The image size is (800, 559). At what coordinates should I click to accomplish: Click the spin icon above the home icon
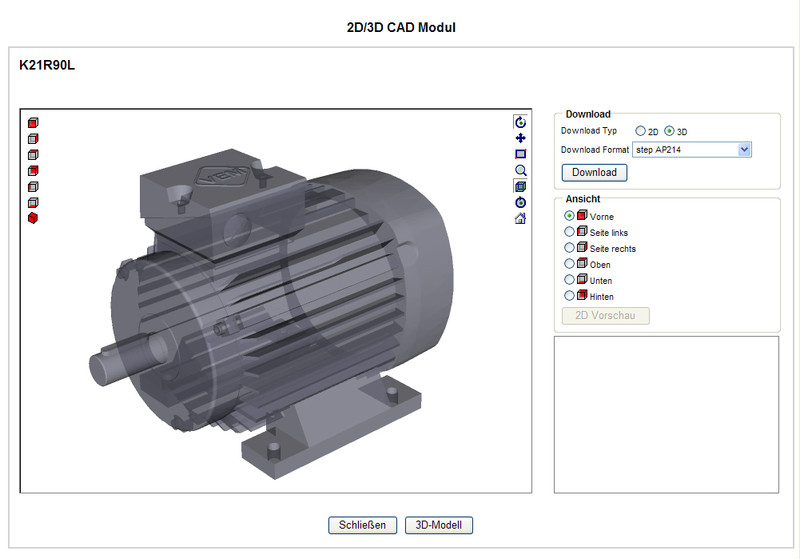520,202
